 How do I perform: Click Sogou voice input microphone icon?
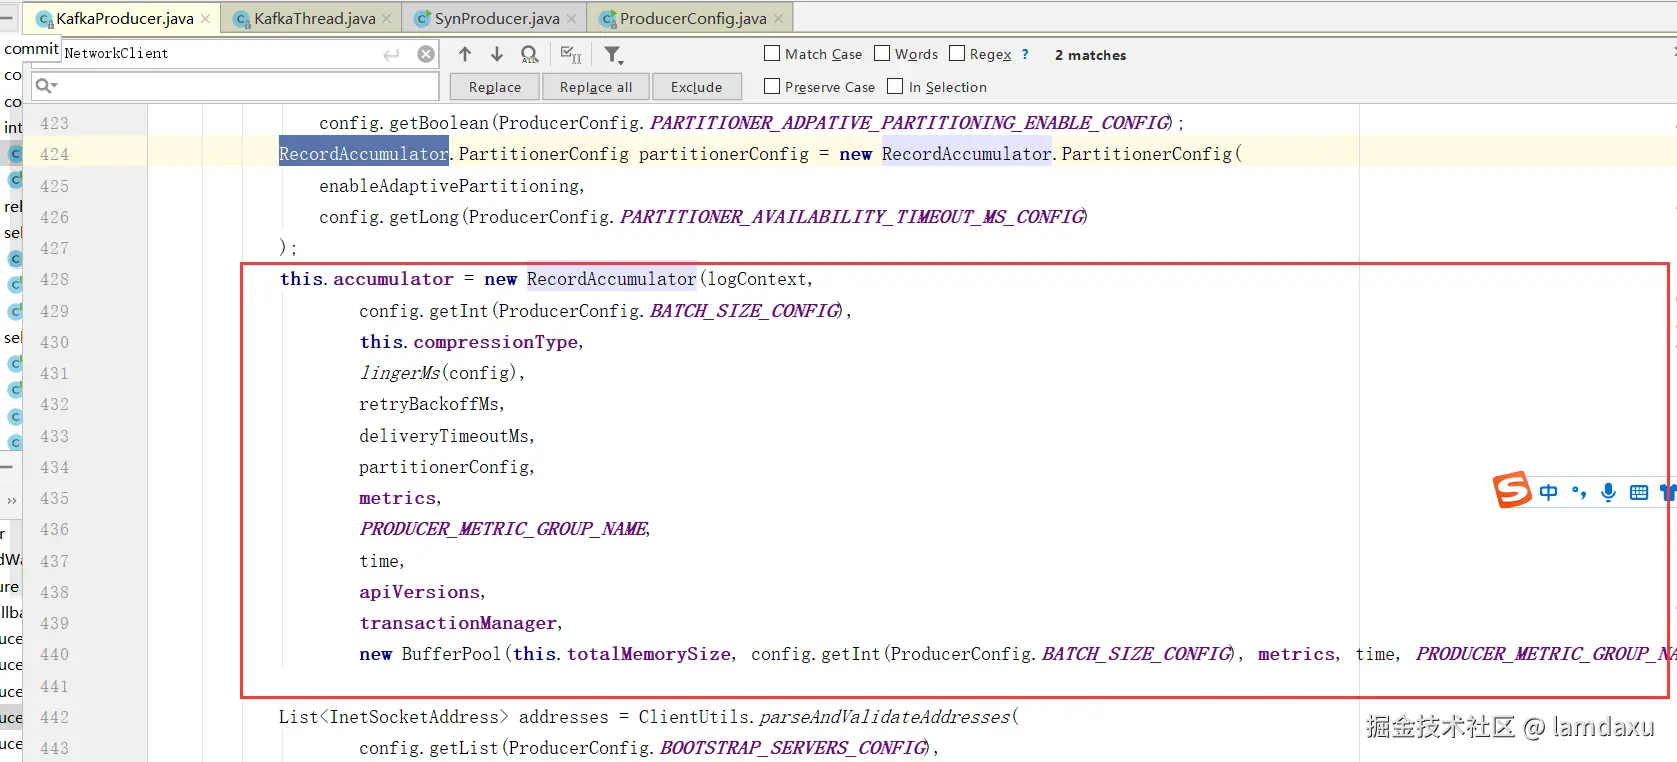tap(1608, 492)
